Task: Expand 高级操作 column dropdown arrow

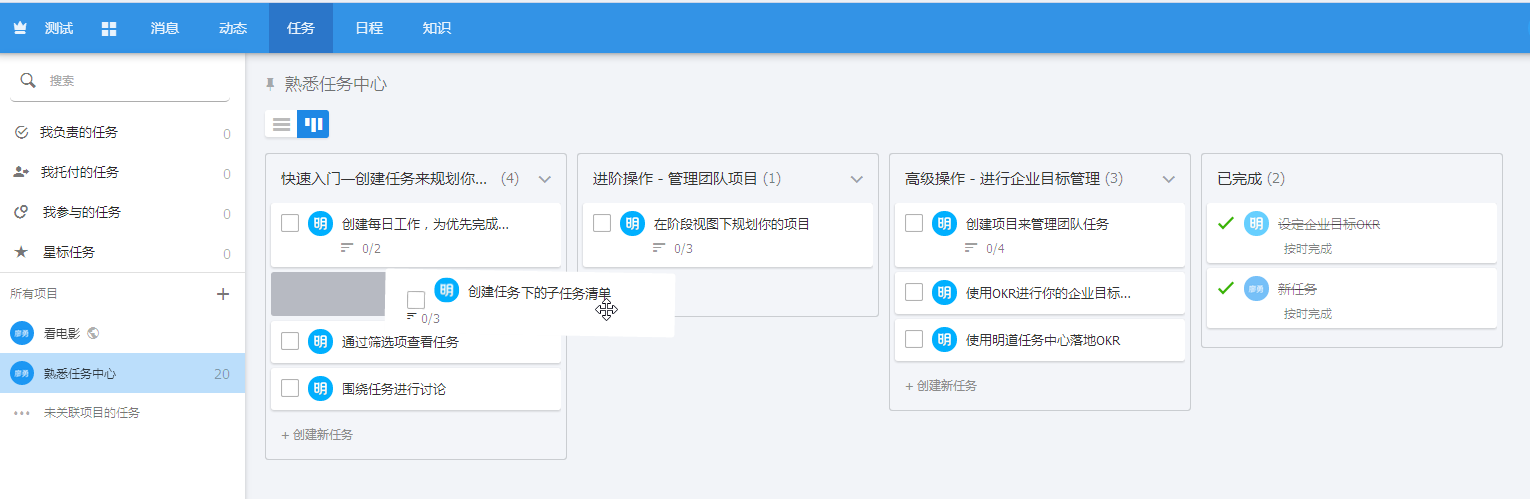Action: click(x=1169, y=180)
